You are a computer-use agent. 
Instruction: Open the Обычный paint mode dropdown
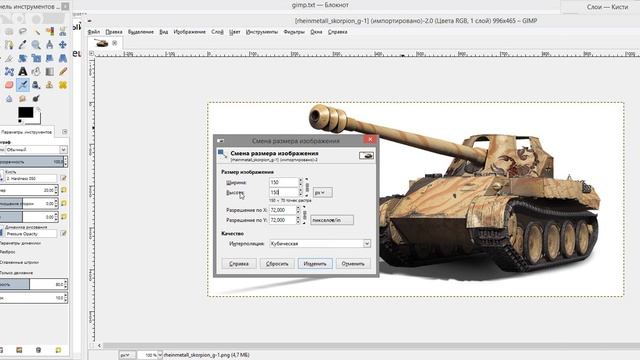(x=36, y=150)
